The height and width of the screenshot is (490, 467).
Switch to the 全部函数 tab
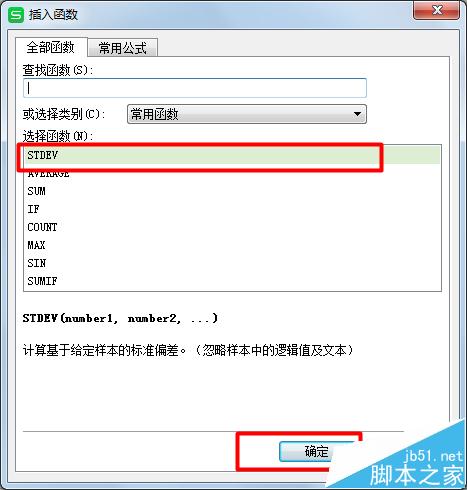pyautogui.click(x=51, y=47)
